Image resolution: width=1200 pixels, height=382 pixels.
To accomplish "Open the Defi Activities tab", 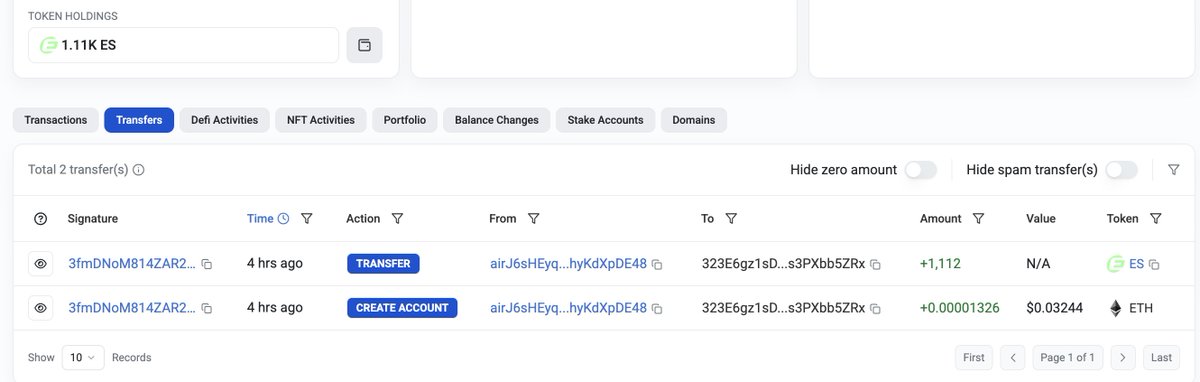I will 224,120.
